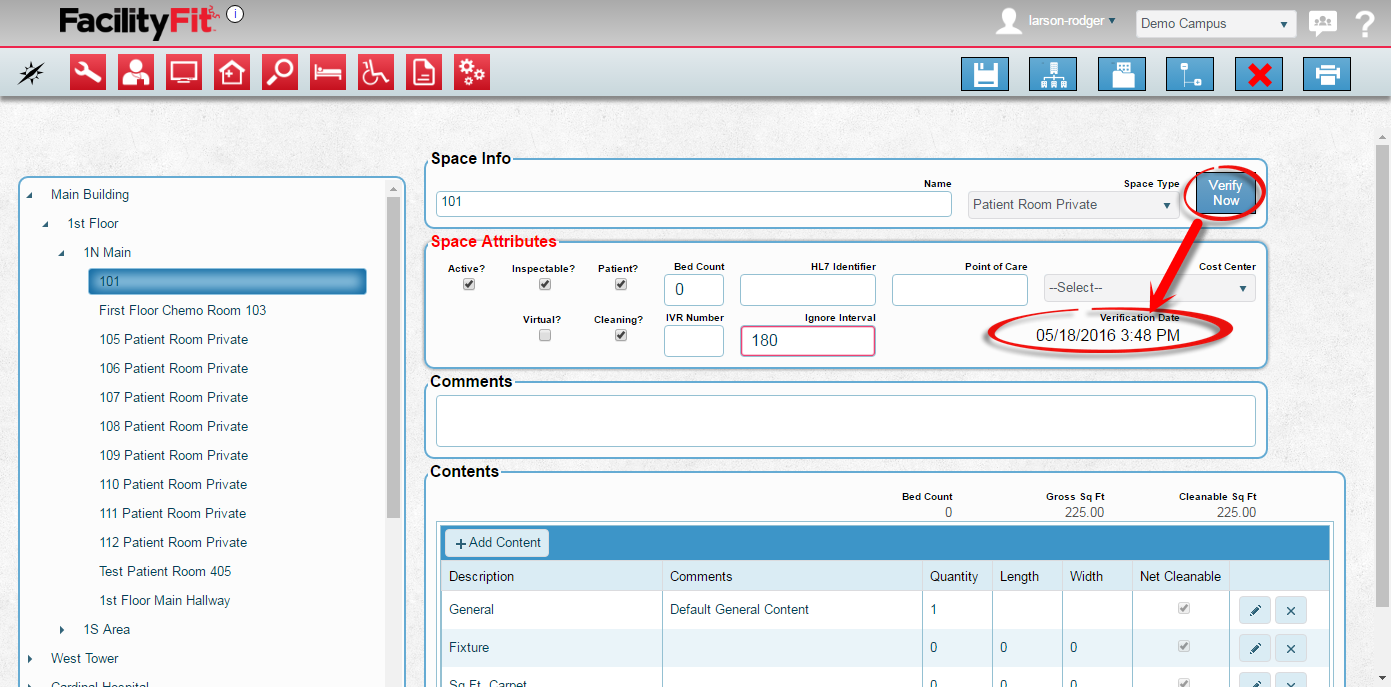Click the Add Content button
The width and height of the screenshot is (1391, 687).
click(x=497, y=543)
